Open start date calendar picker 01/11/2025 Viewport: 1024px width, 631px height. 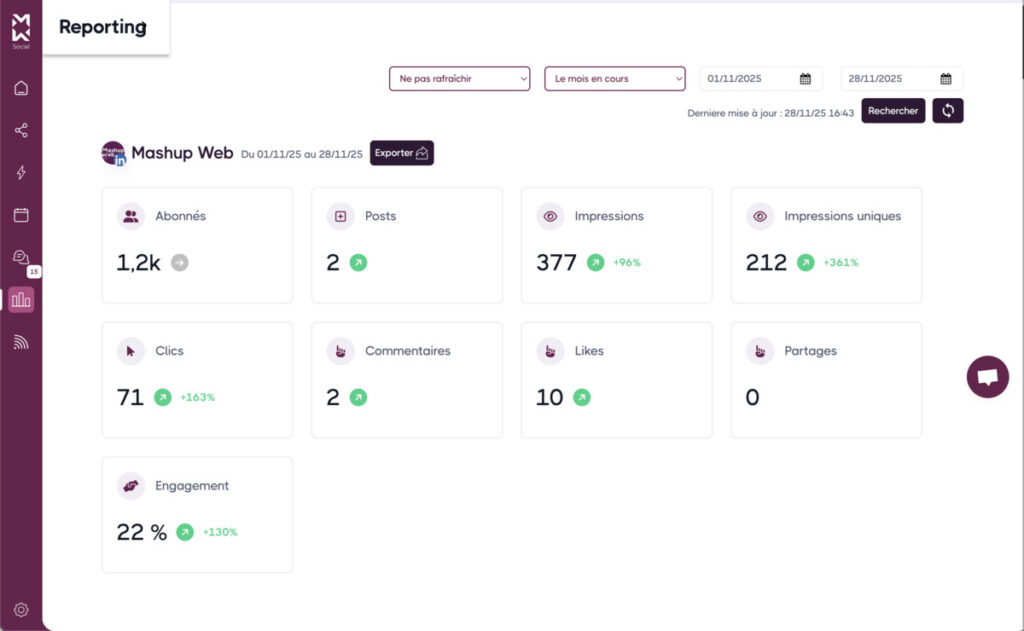805,79
